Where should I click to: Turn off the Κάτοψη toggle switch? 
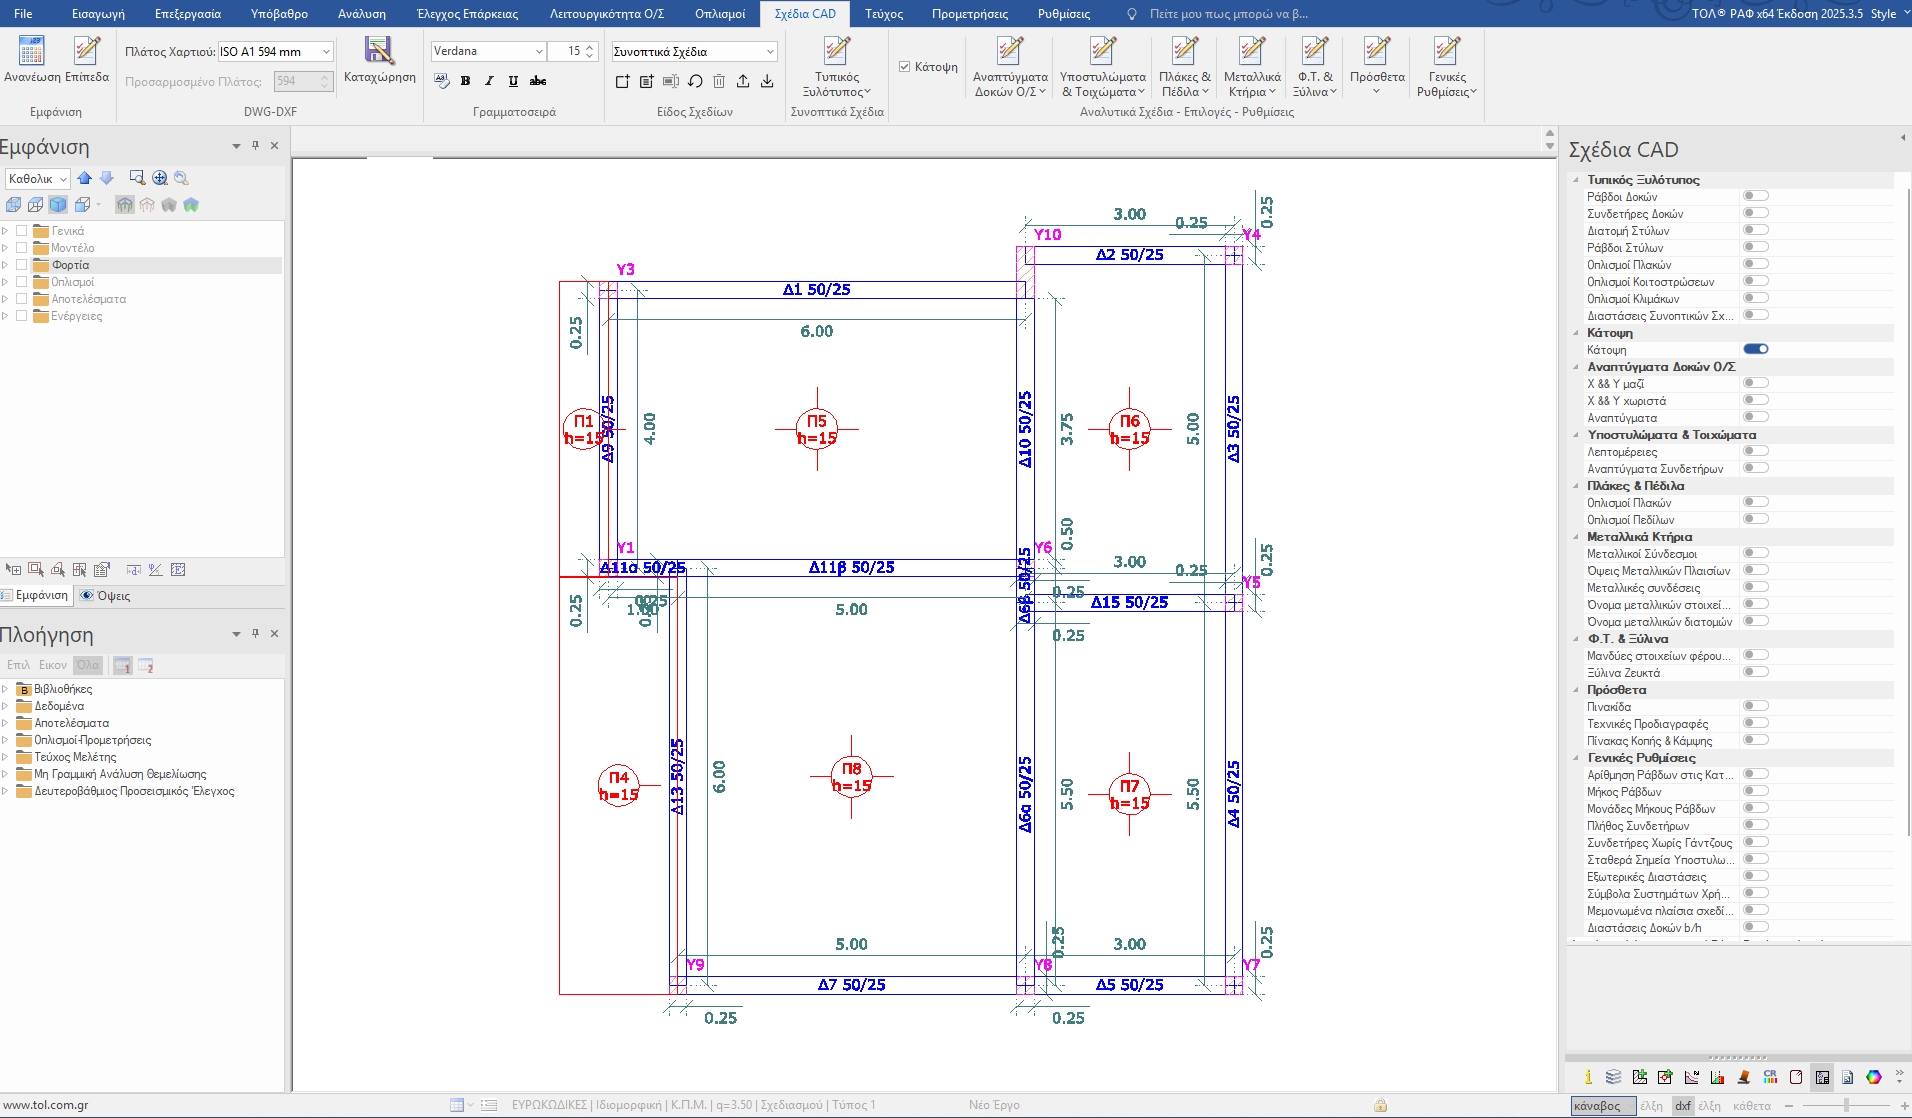point(1755,349)
